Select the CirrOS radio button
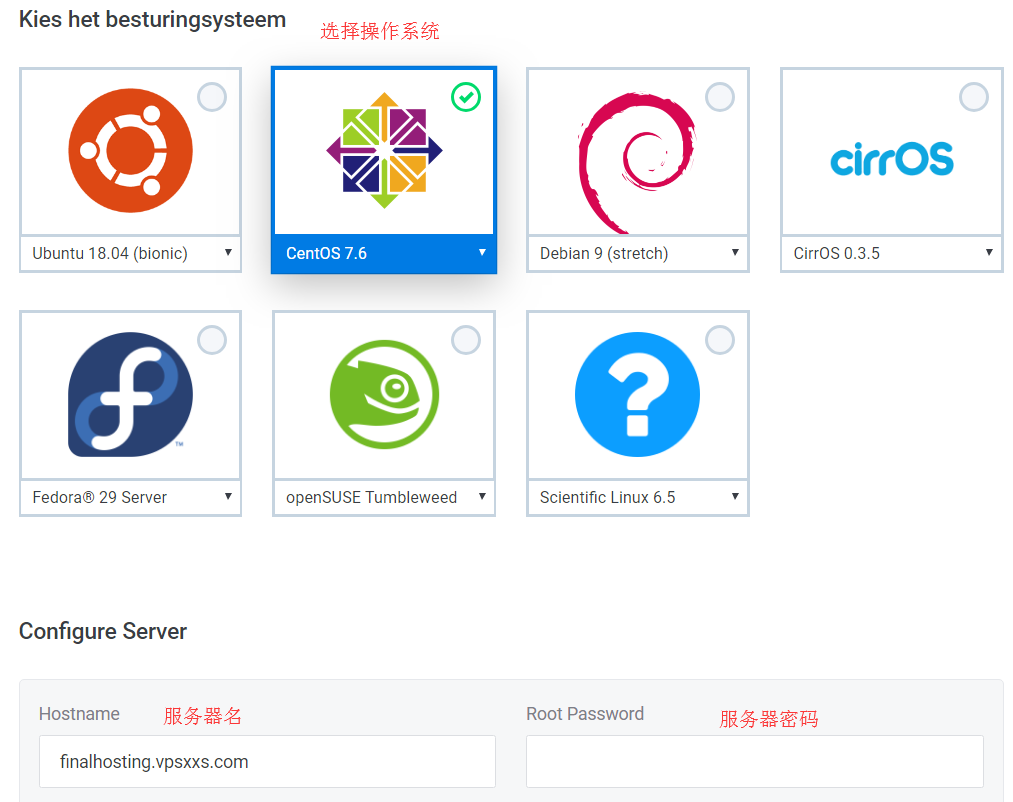The height and width of the screenshot is (802, 1013). pos(974,97)
